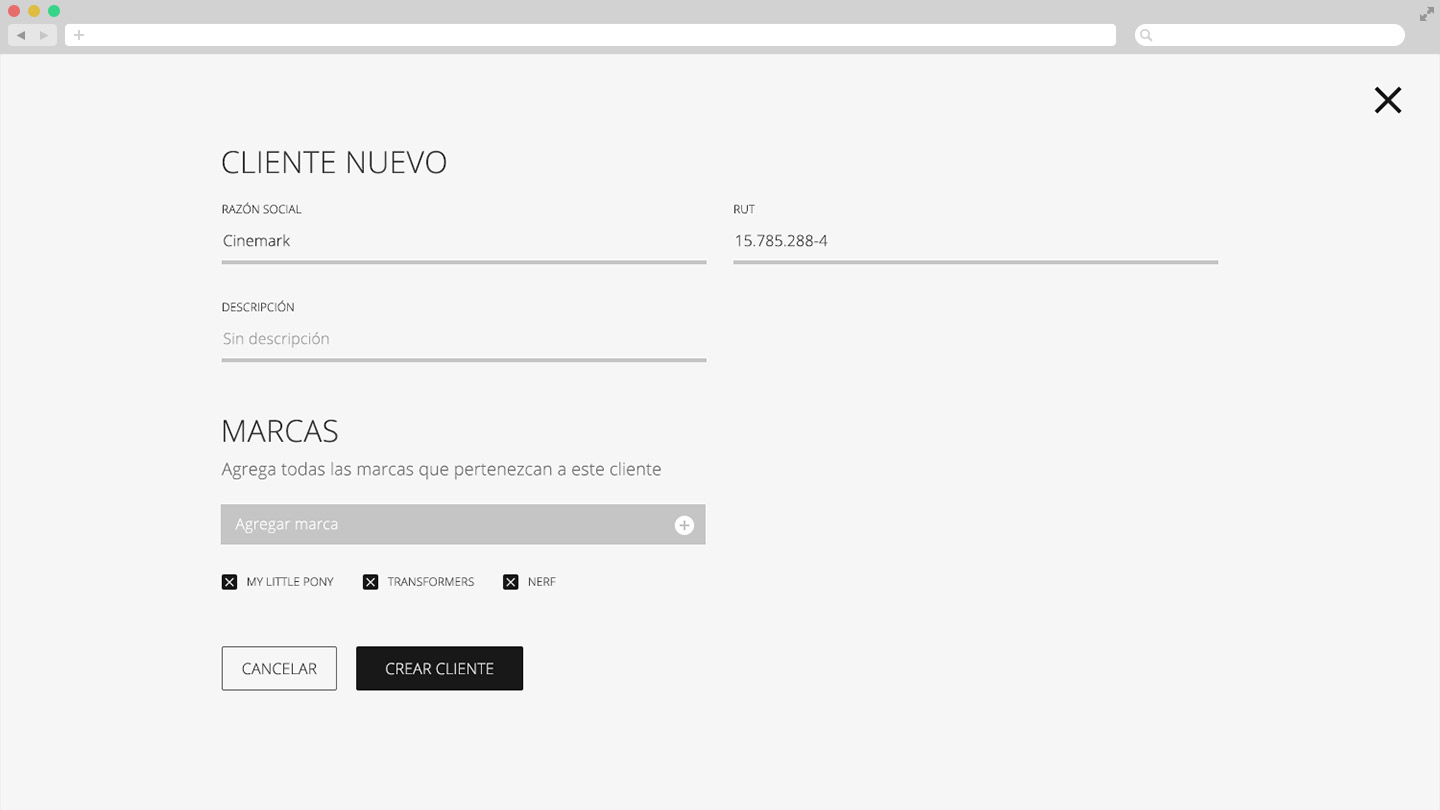Click the green window maximize dot
Viewport: 1440px width, 810px height.
(x=54, y=11)
